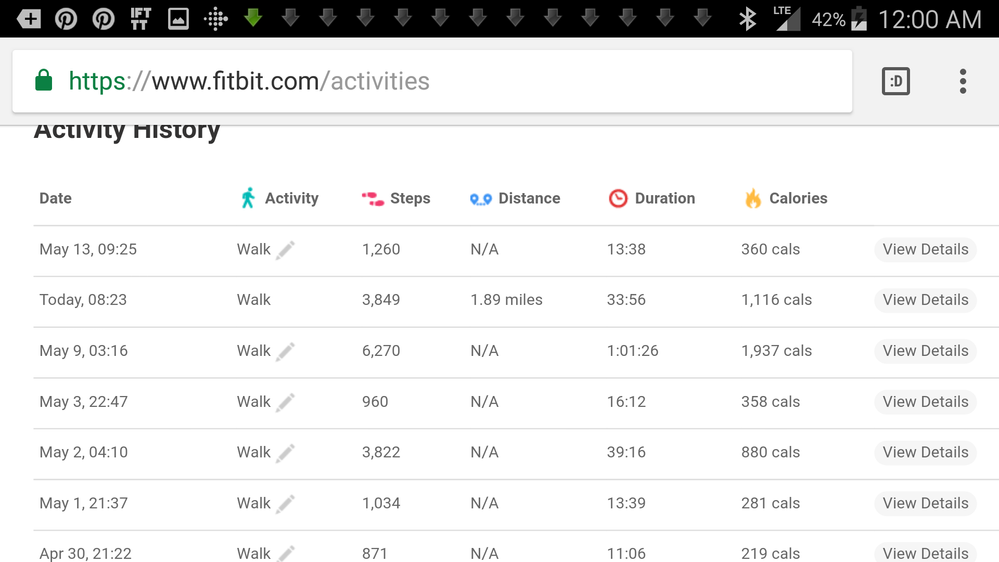
Task: Select the '358 cals' calories cell
Action: [x=770, y=401]
